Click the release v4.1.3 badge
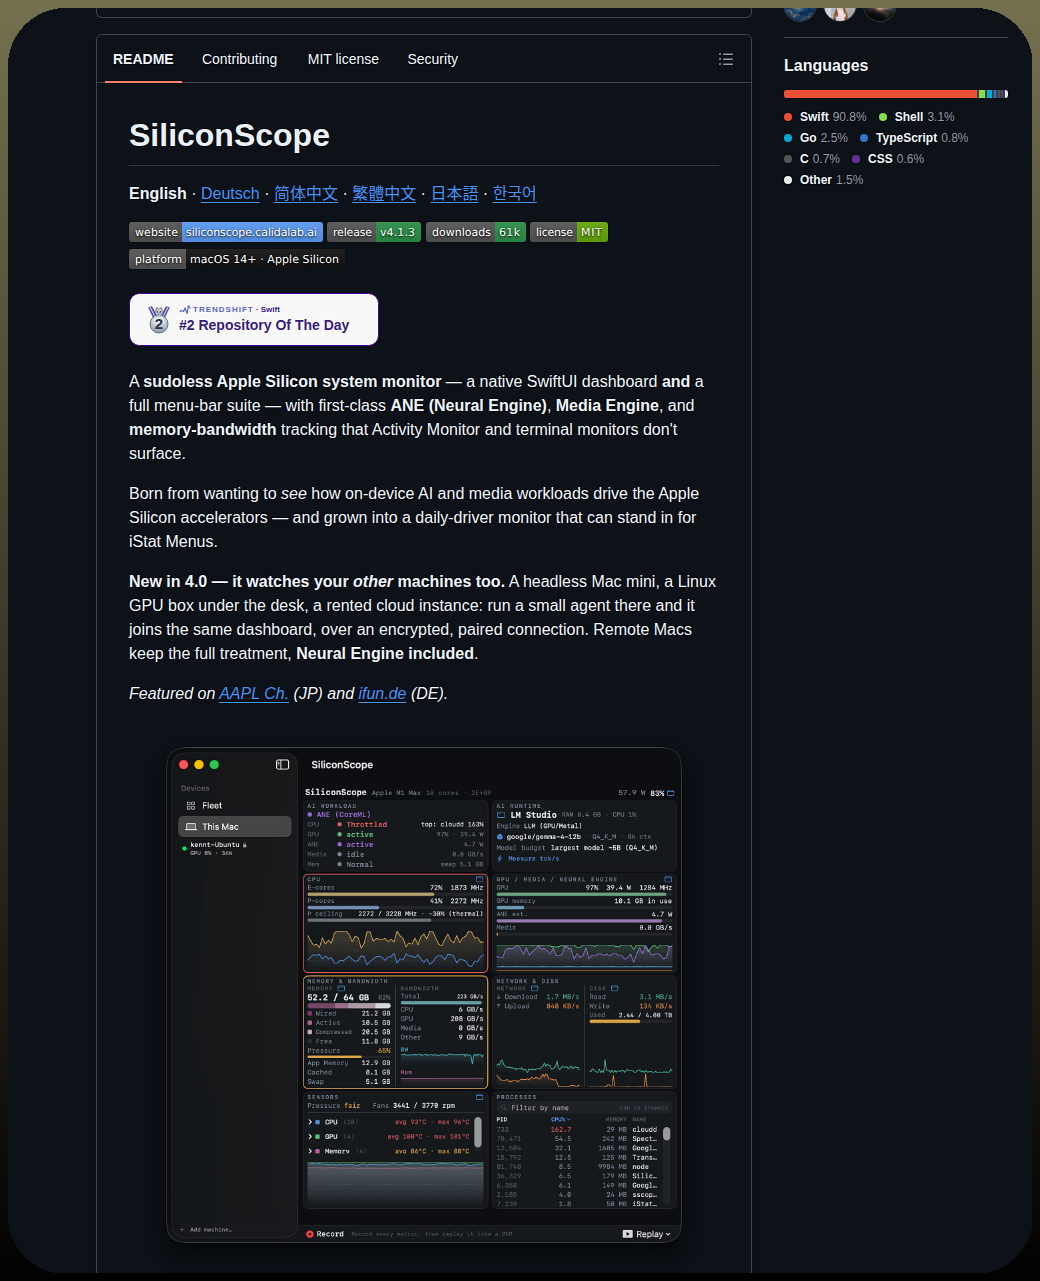1040x1281 pixels. 374,232
